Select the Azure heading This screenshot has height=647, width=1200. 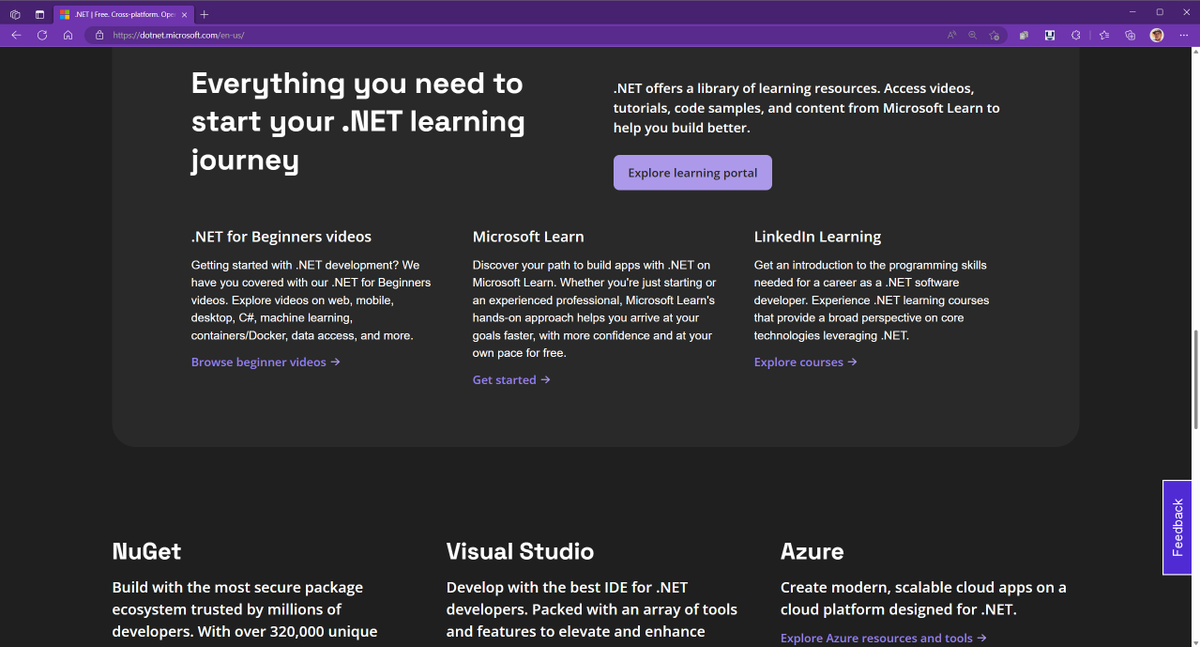coord(812,551)
